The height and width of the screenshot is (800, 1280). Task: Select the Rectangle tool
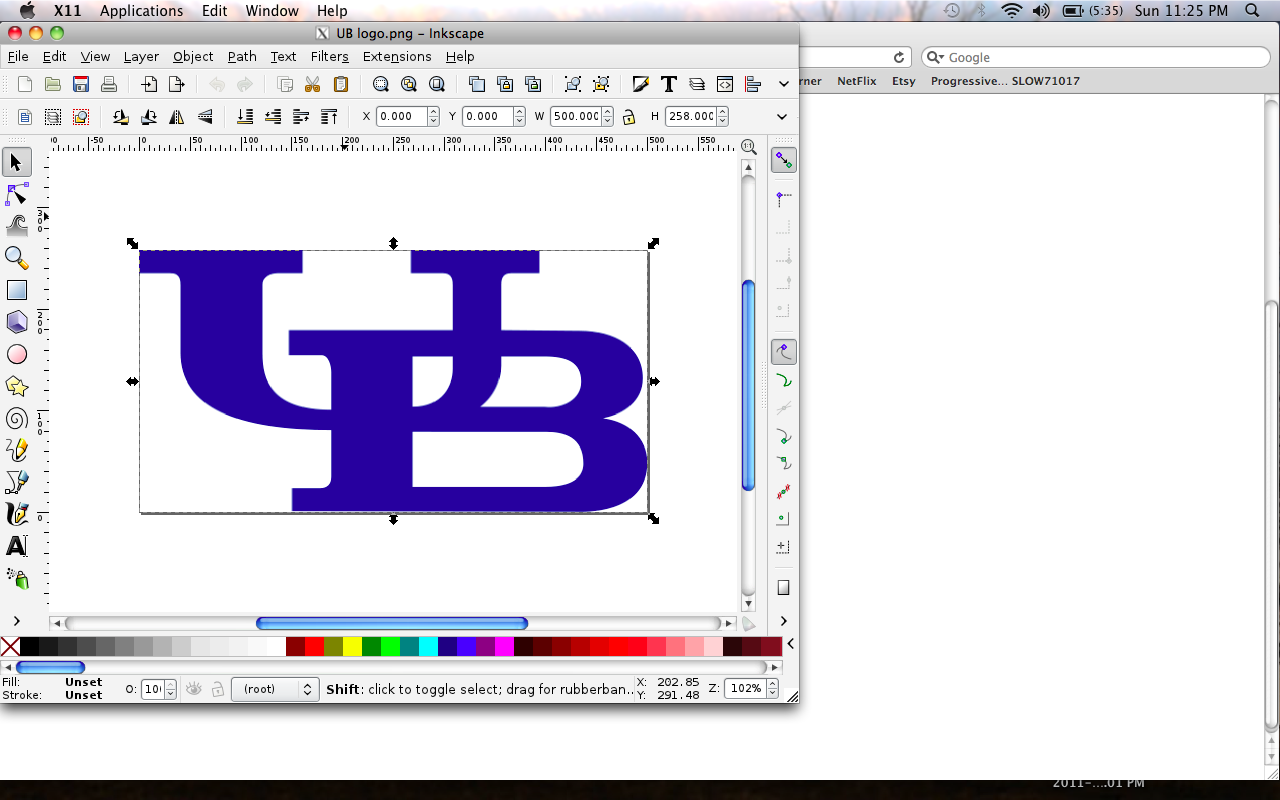(16, 290)
